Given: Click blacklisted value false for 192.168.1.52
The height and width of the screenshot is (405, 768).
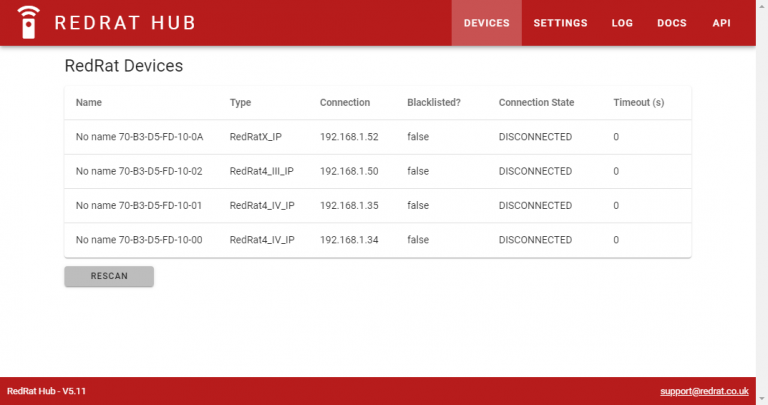Looking at the screenshot, I should 418,137.
